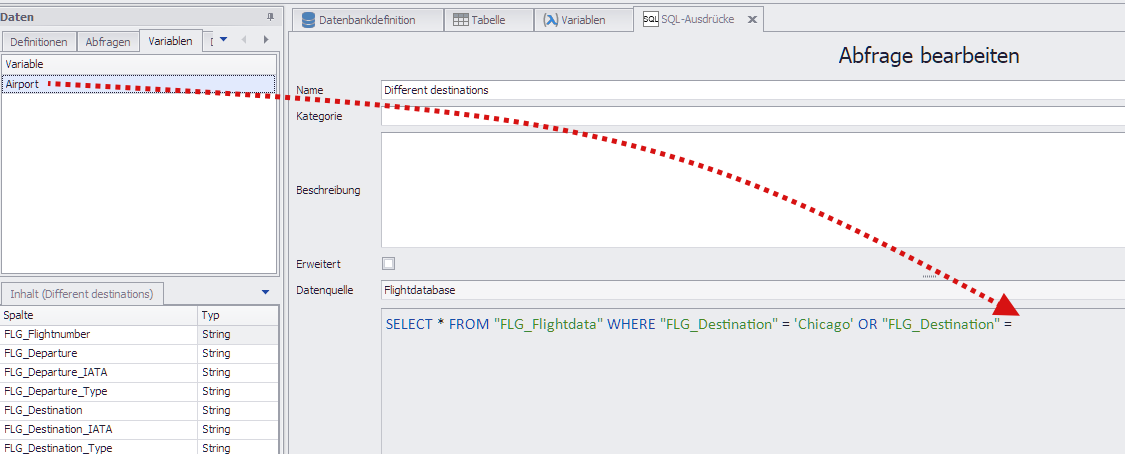
Task: Sort by the Spalte column header
Action: pos(100,315)
